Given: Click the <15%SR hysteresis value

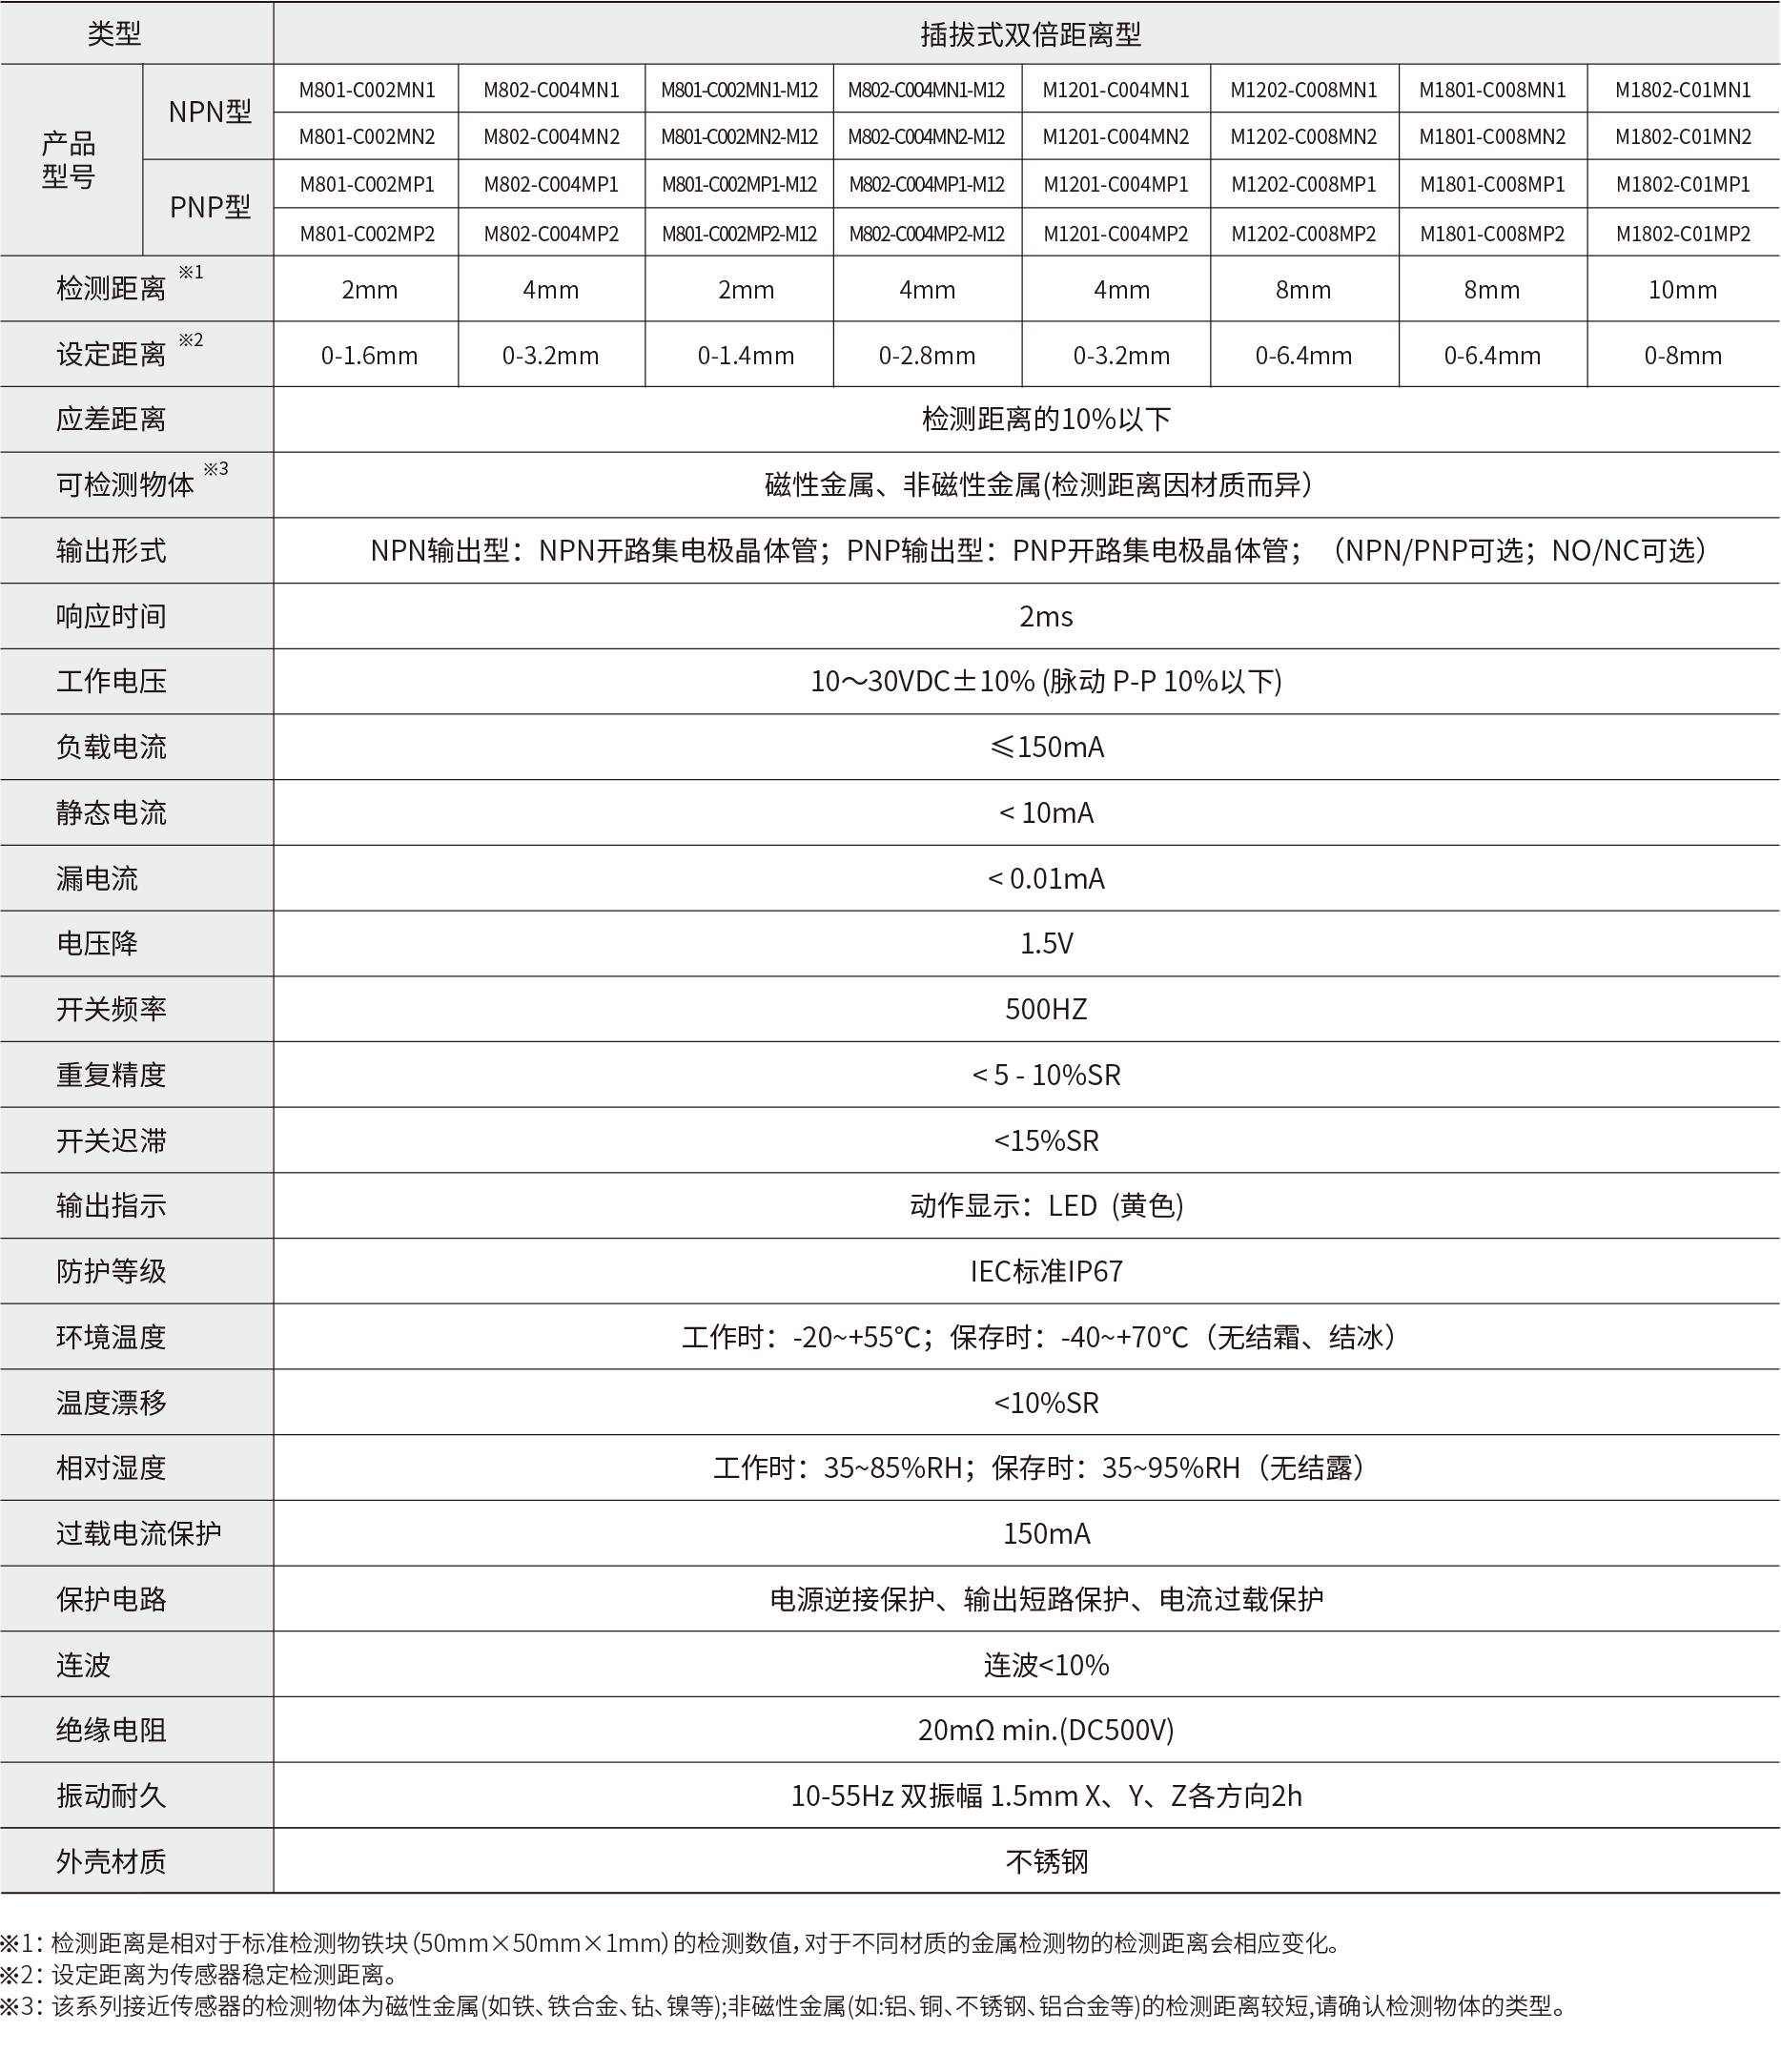Looking at the screenshot, I should point(1046,1141).
